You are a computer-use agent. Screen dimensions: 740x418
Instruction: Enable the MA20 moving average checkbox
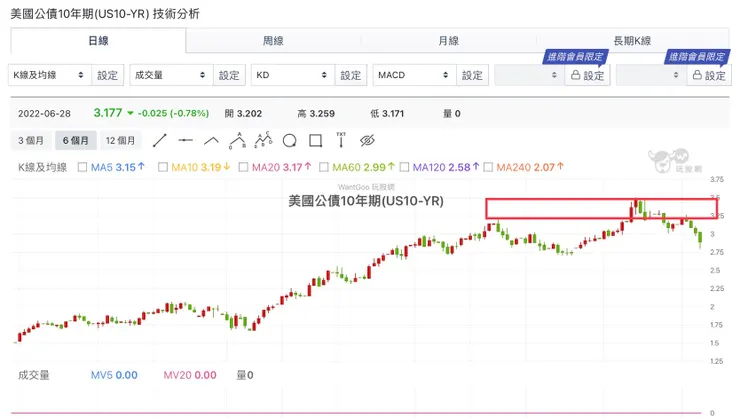point(243,167)
